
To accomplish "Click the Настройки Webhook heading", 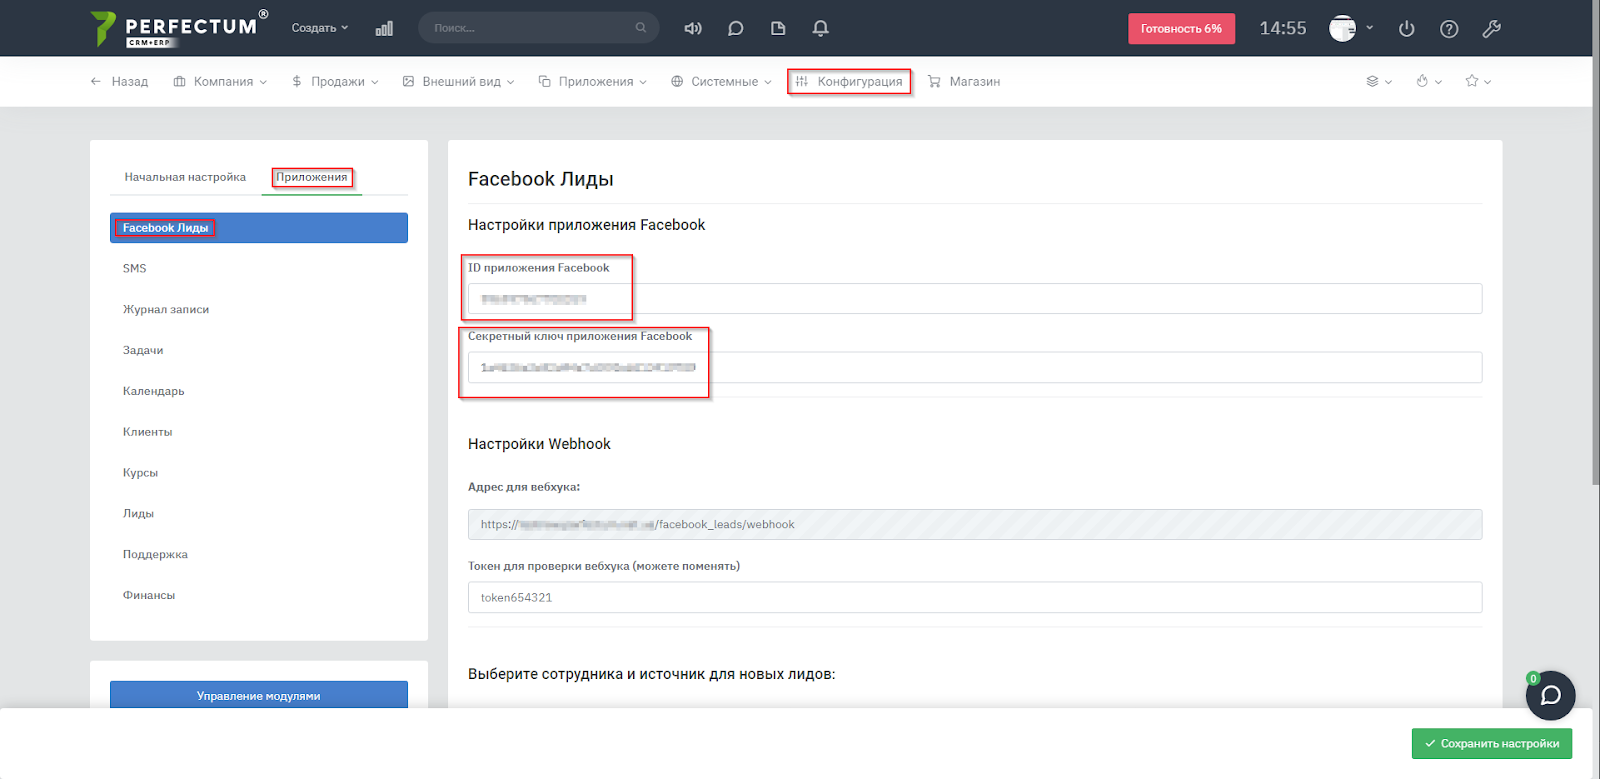I will 539,444.
